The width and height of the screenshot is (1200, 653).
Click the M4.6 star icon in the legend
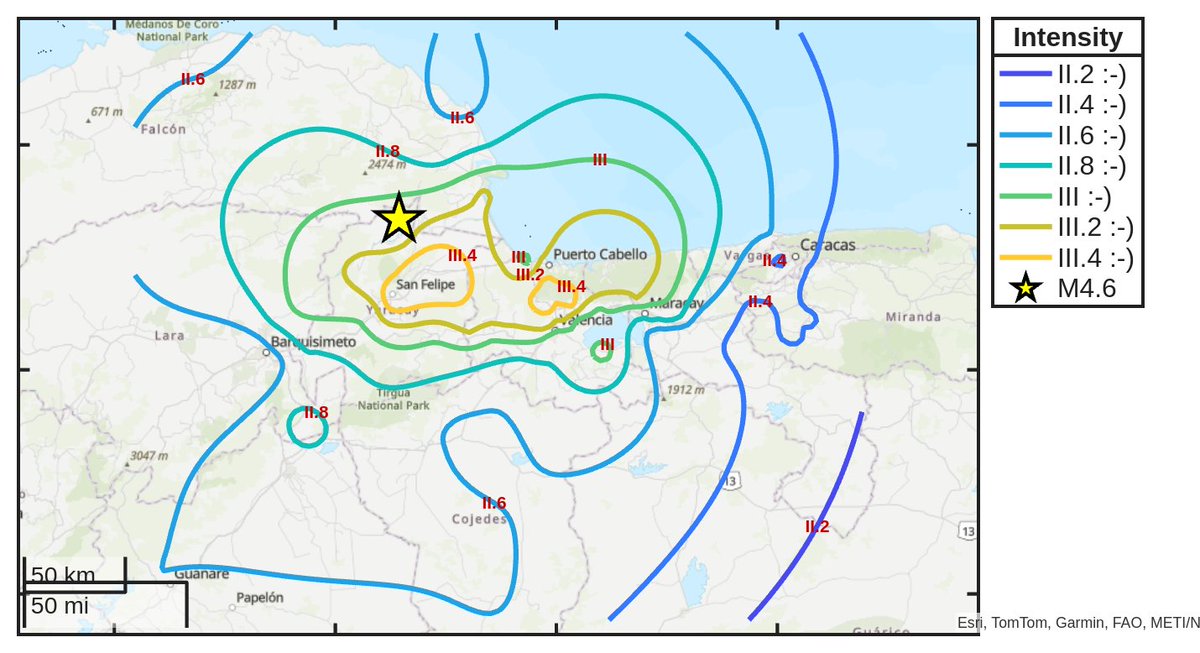click(x=1025, y=289)
